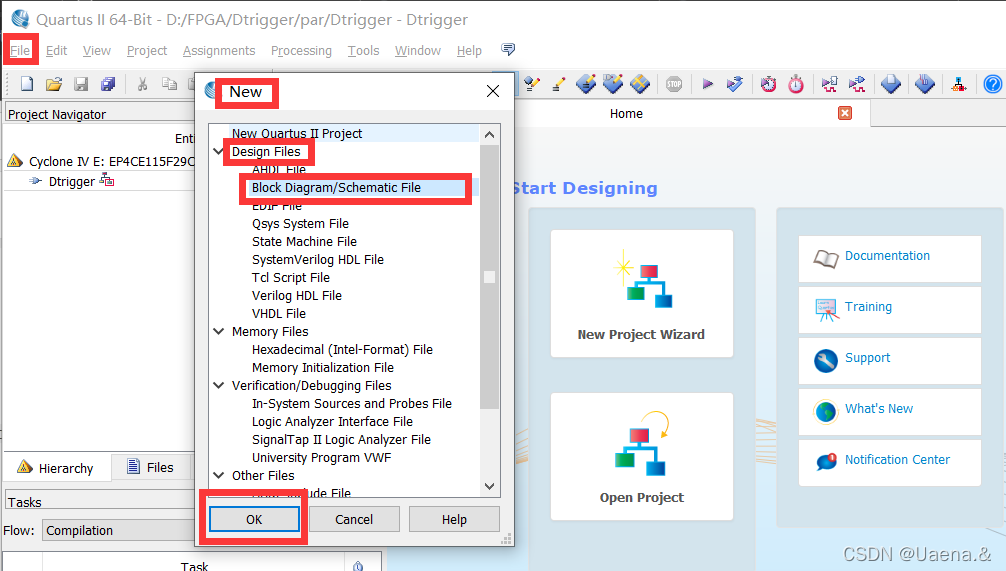Image resolution: width=1006 pixels, height=571 pixels.
Task: Select SystemVerilog HDL File
Action: pyautogui.click(x=318, y=259)
